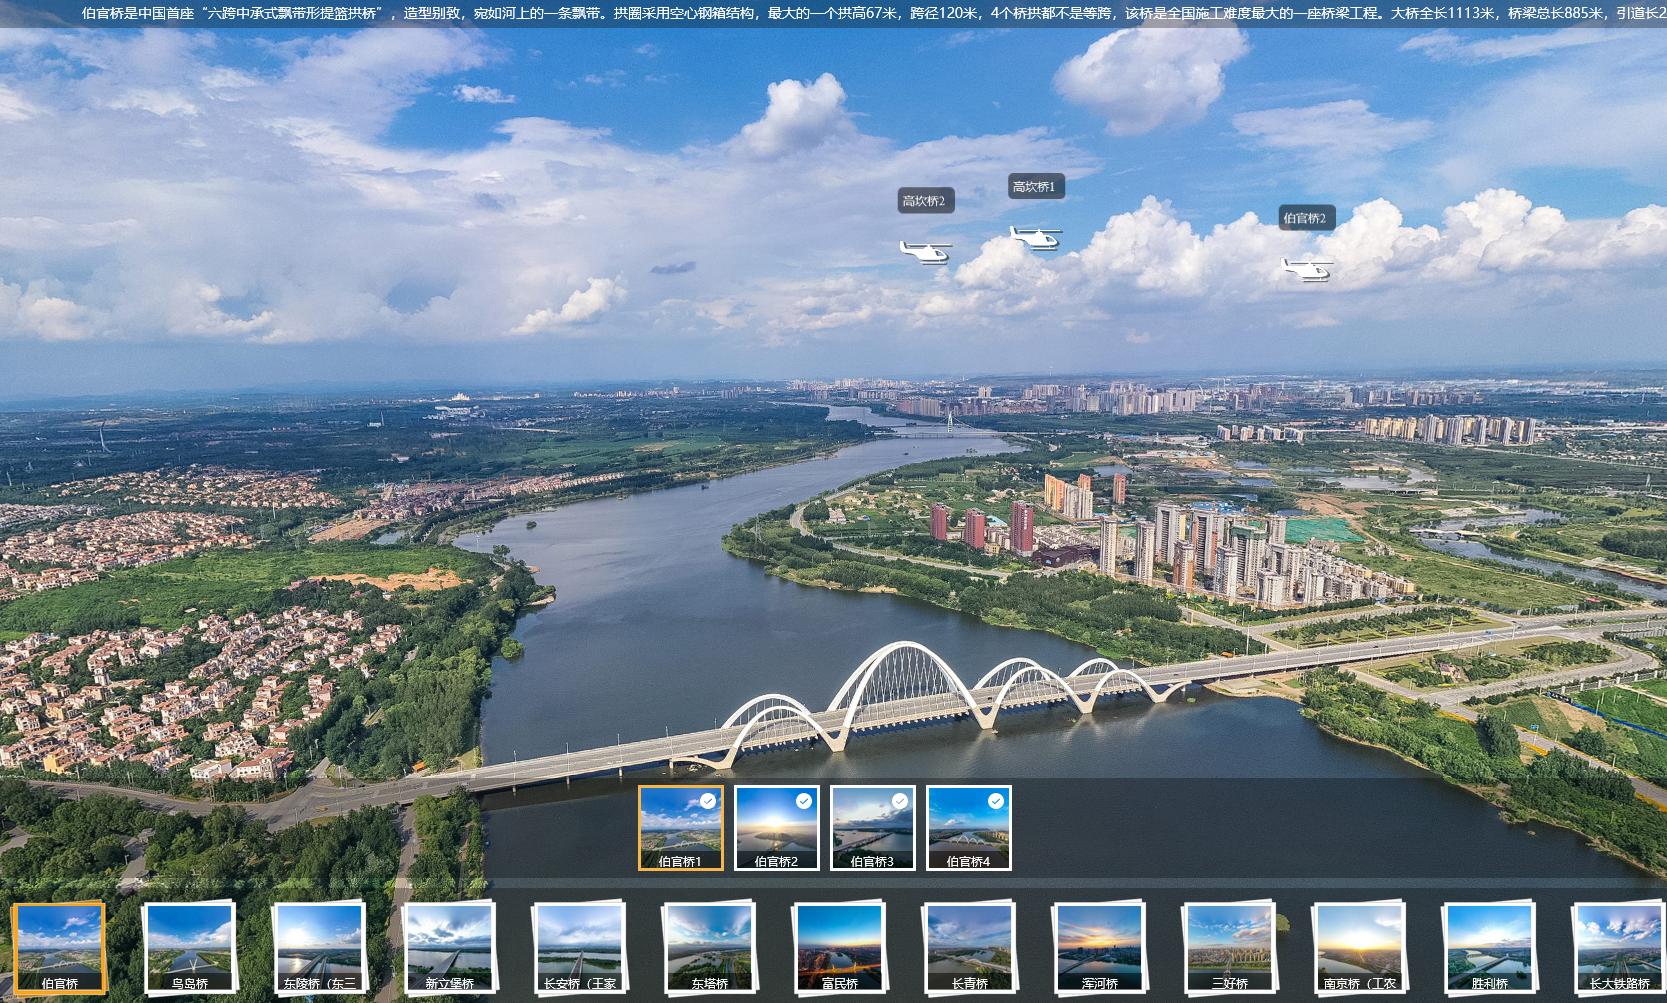Select the 鸟岛桥 album thumbnail
Screen dimensions: 1667x1003
tap(190, 946)
